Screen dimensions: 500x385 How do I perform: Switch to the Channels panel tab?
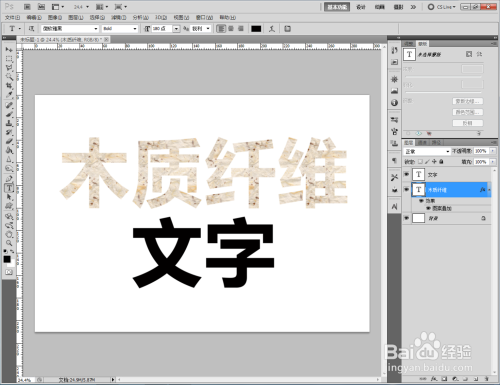[x=423, y=143]
